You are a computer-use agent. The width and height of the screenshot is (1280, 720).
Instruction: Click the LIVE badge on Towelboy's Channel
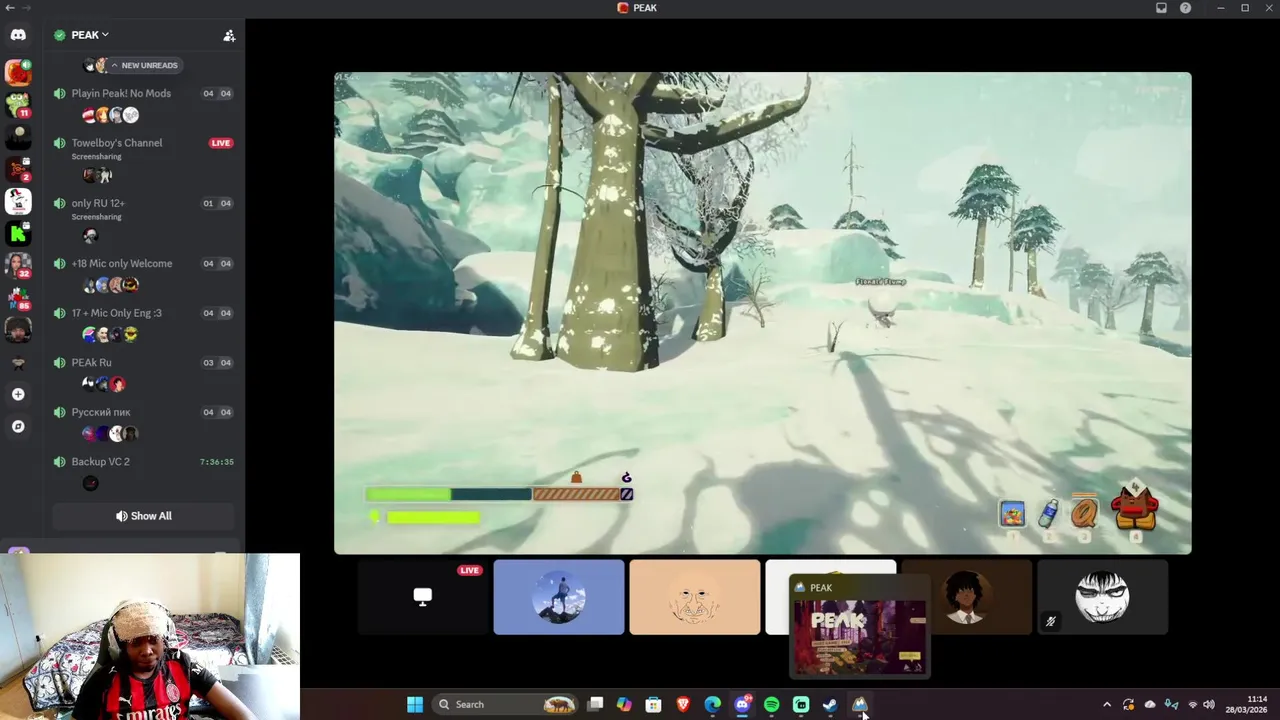pyautogui.click(x=221, y=143)
